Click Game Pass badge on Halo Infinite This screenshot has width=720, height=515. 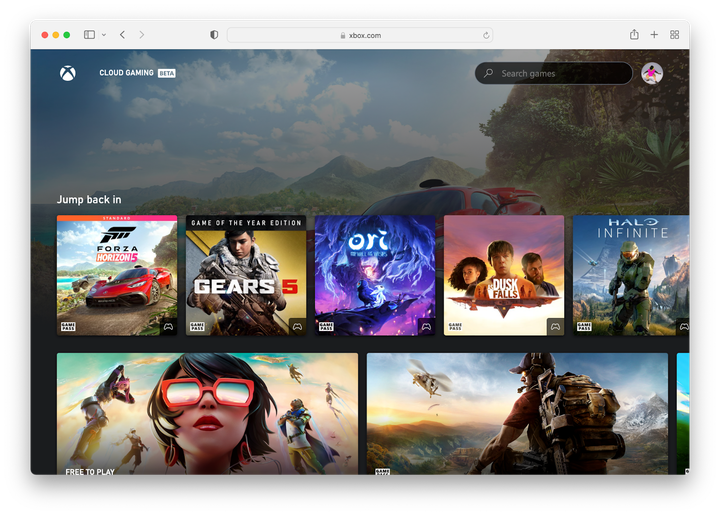[x=585, y=327]
